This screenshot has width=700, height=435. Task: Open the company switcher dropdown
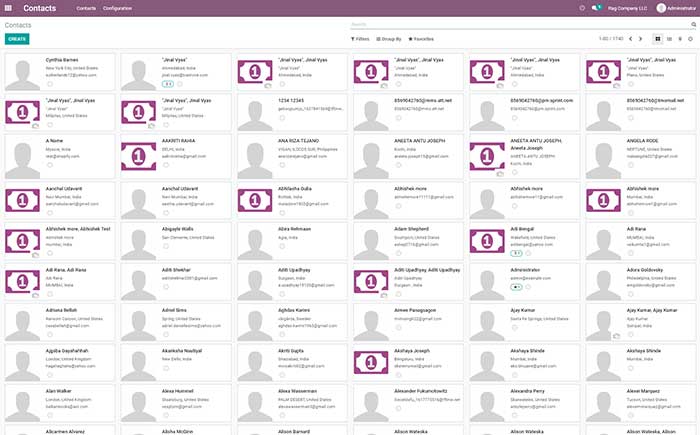pos(627,8)
